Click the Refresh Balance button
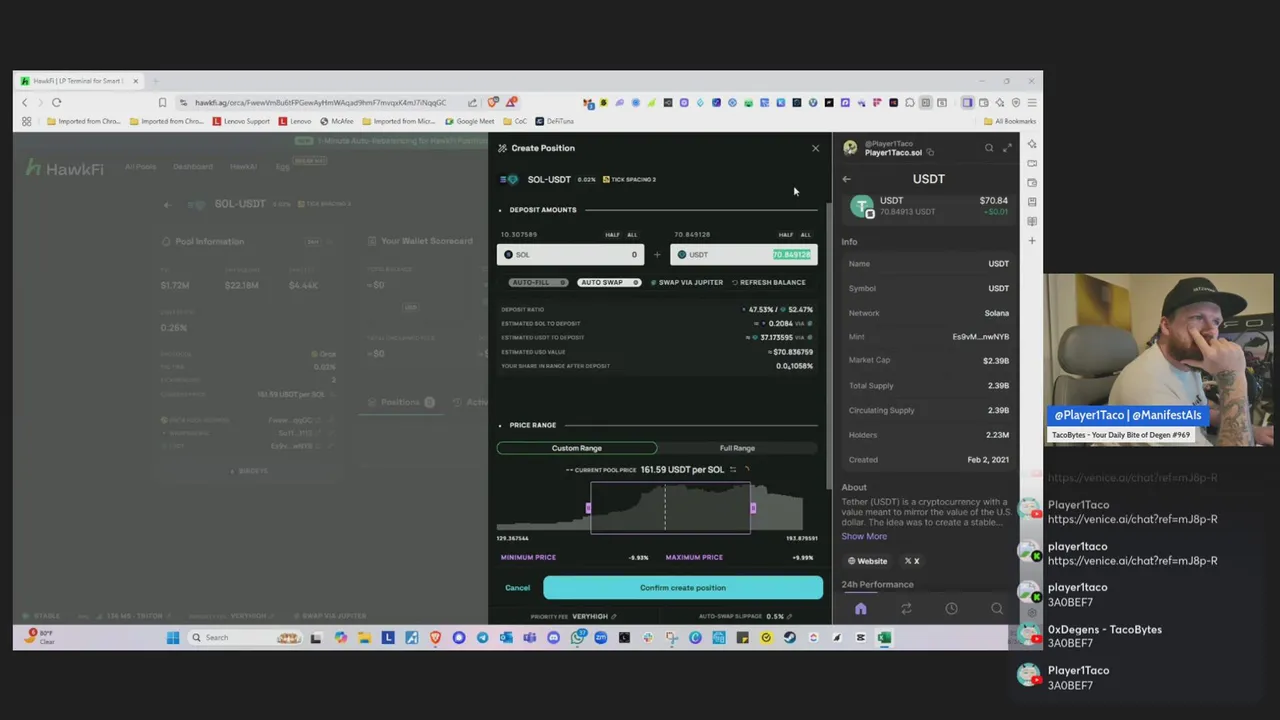This screenshot has width=1280, height=720. (768, 282)
